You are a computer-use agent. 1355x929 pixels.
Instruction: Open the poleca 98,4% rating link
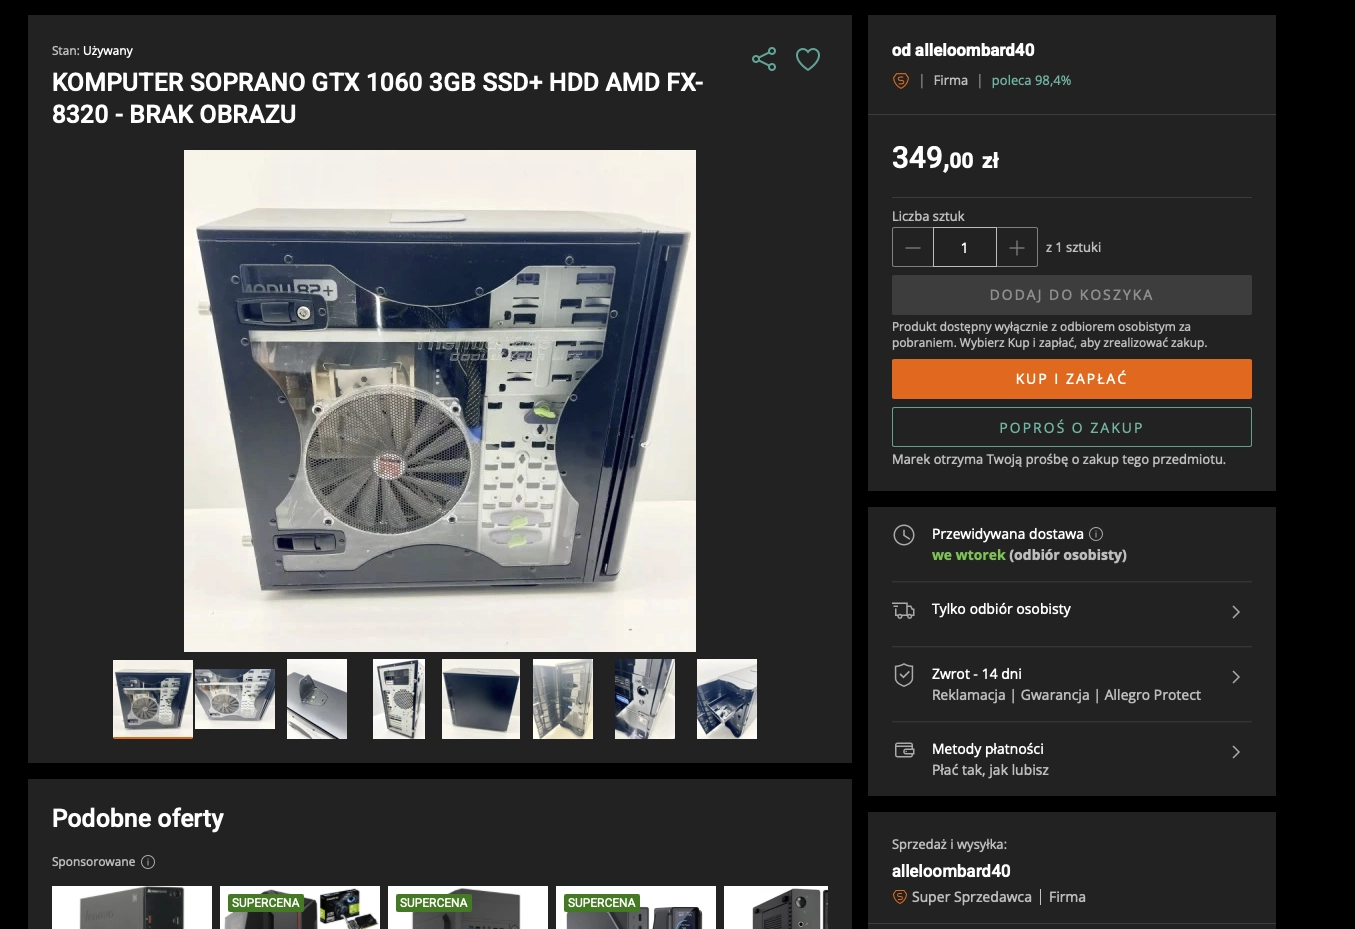(1031, 81)
